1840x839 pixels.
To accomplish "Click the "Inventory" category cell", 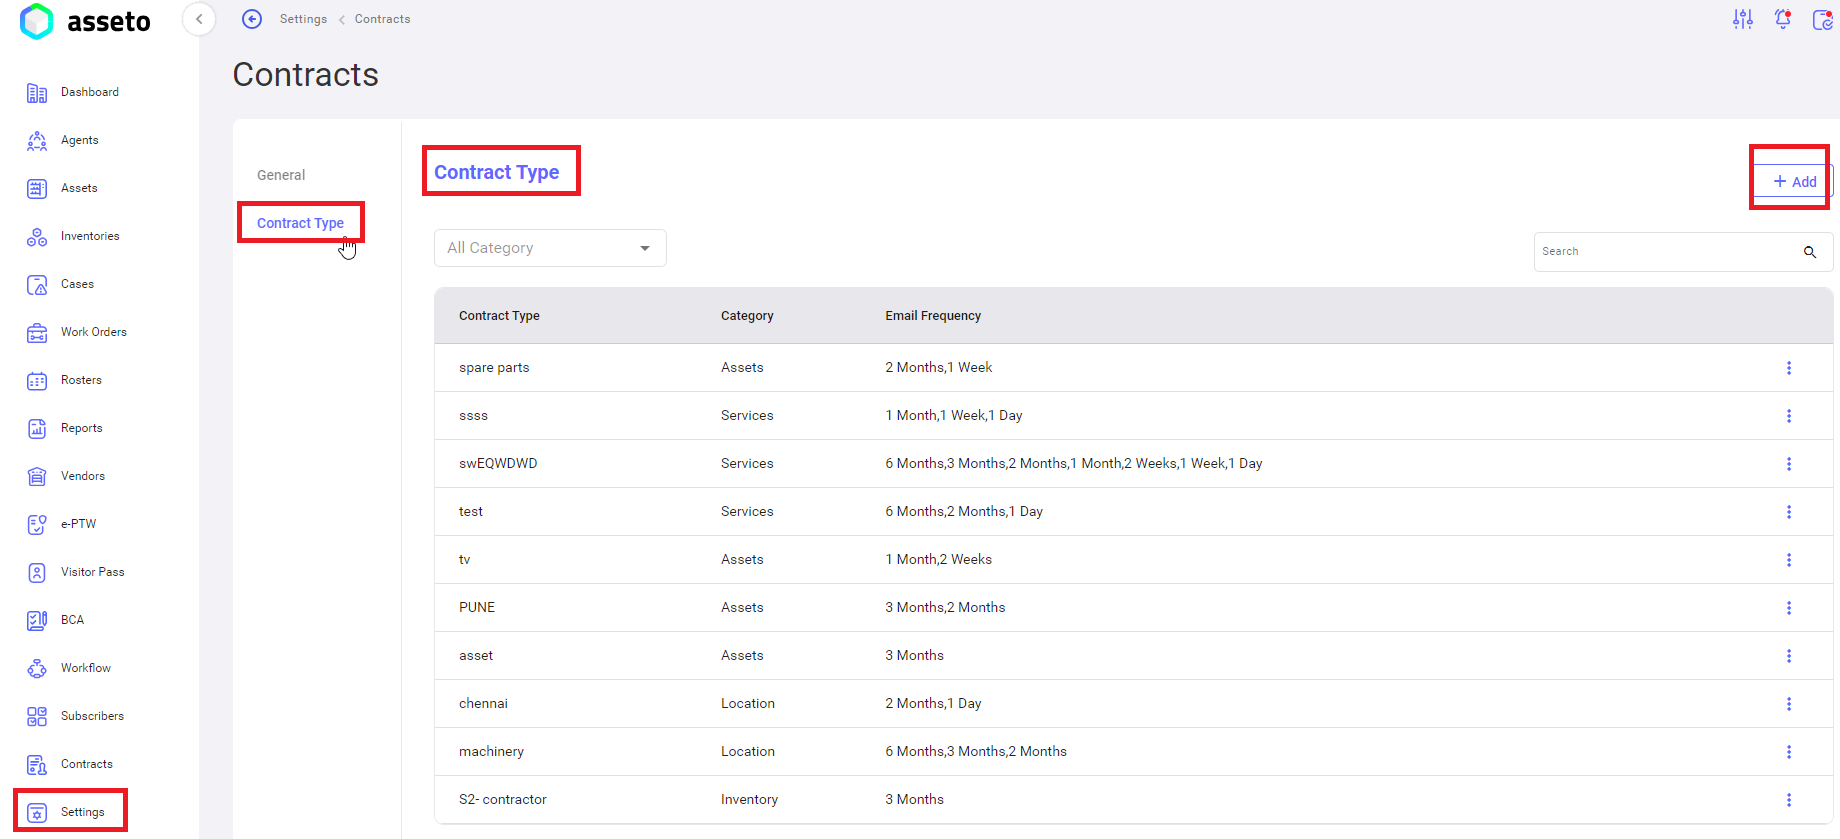I will pyautogui.click(x=749, y=800).
